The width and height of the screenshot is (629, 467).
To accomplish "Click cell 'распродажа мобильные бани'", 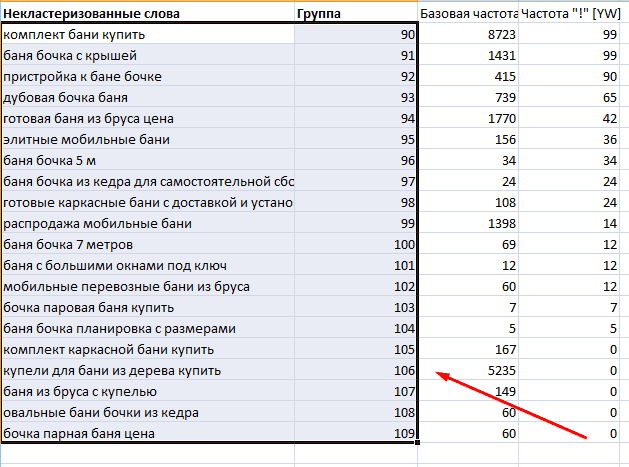I will click(x=148, y=223).
